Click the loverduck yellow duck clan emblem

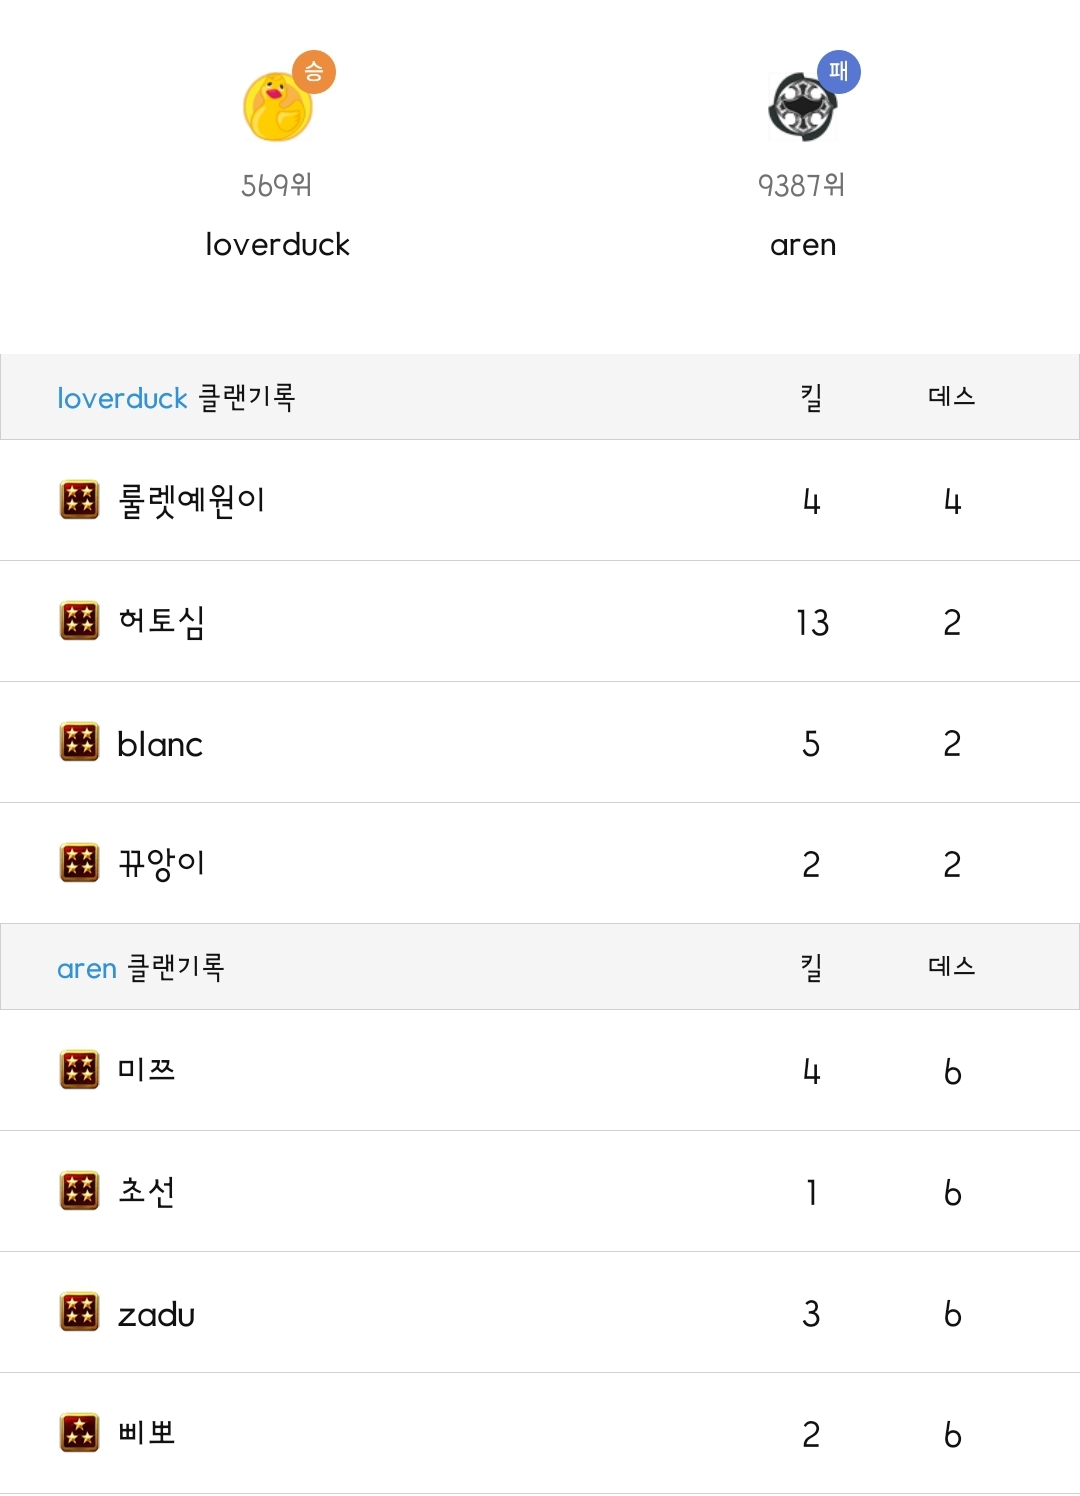[x=277, y=107]
